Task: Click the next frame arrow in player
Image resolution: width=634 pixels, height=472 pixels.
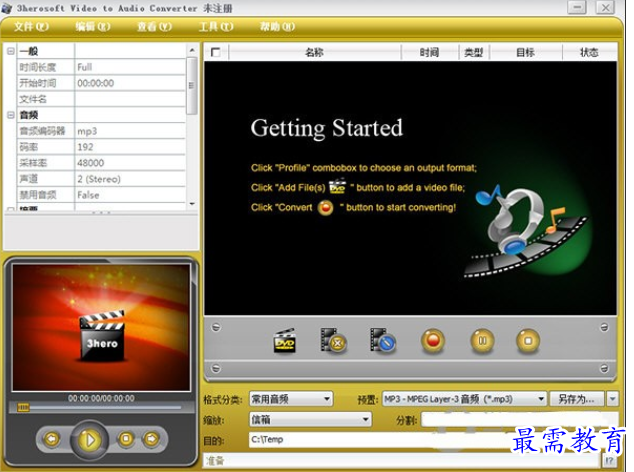Action: click(x=152, y=439)
